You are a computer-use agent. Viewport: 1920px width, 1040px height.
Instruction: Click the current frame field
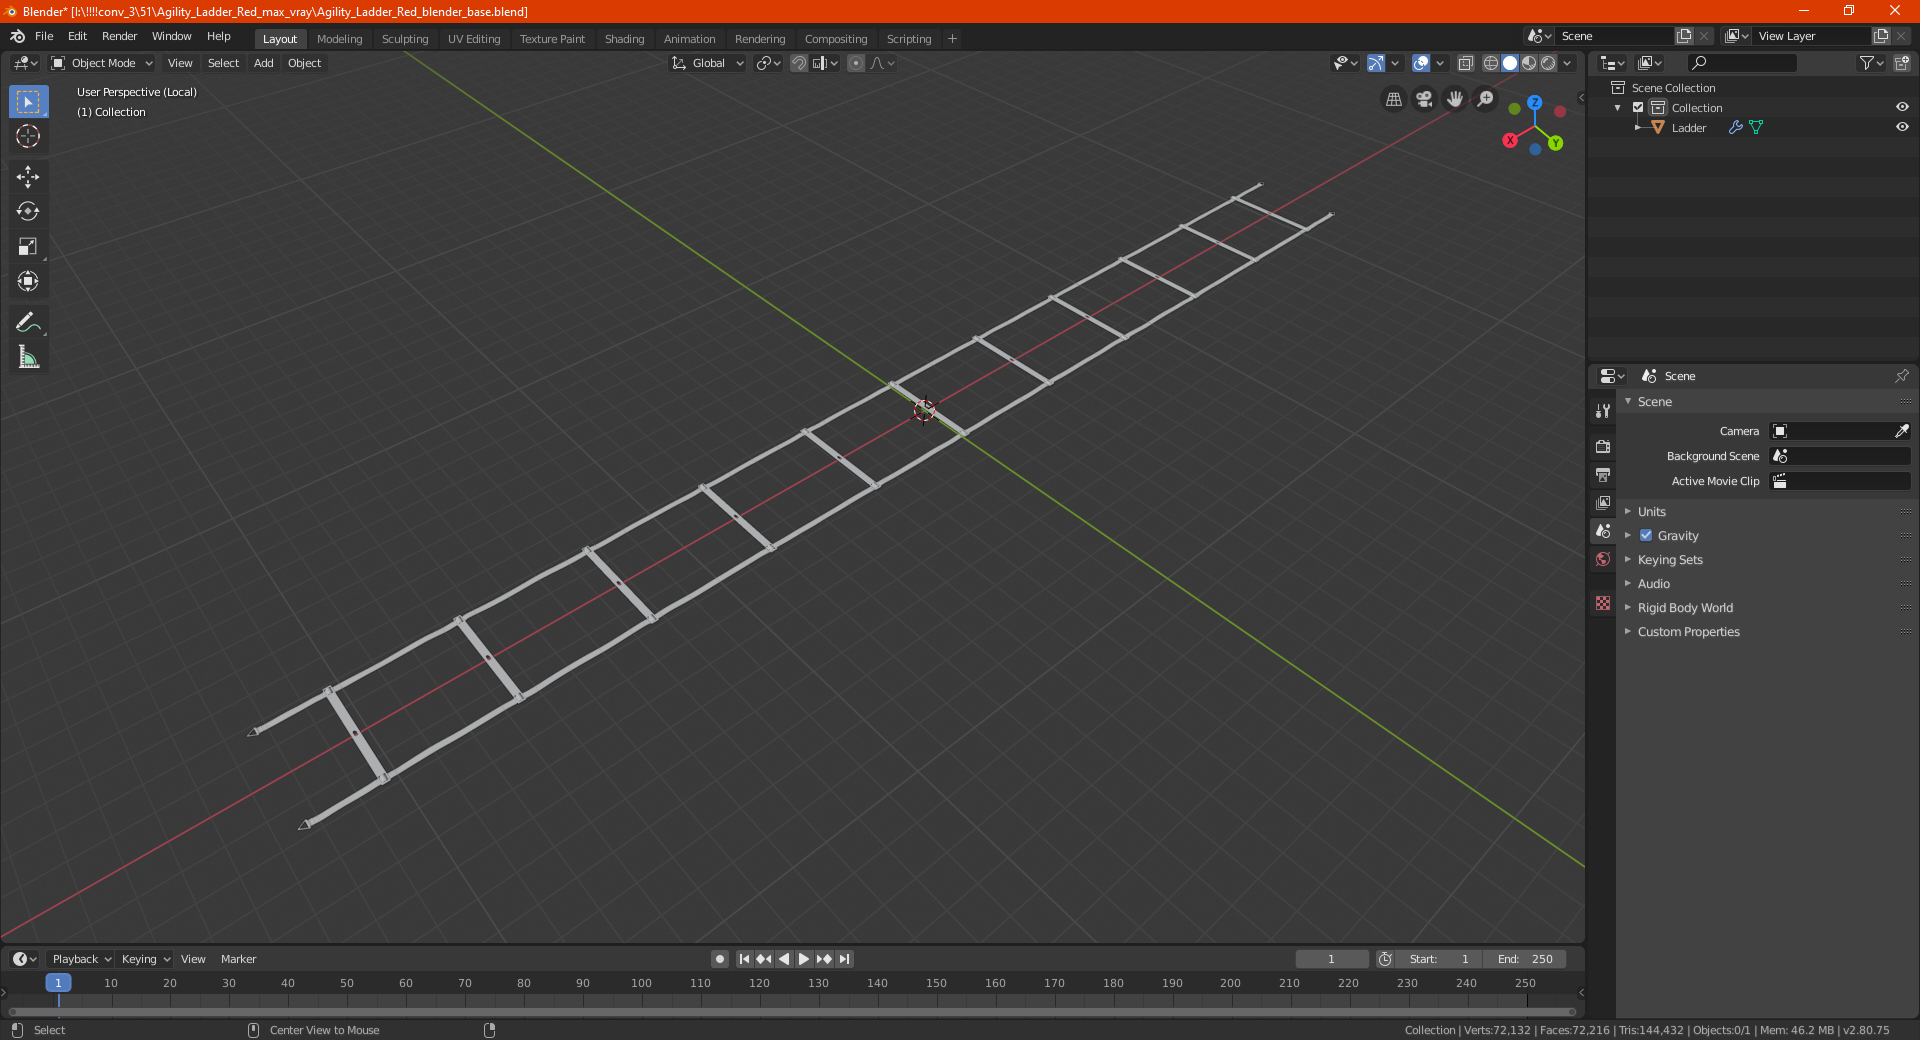click(1331, 959)
